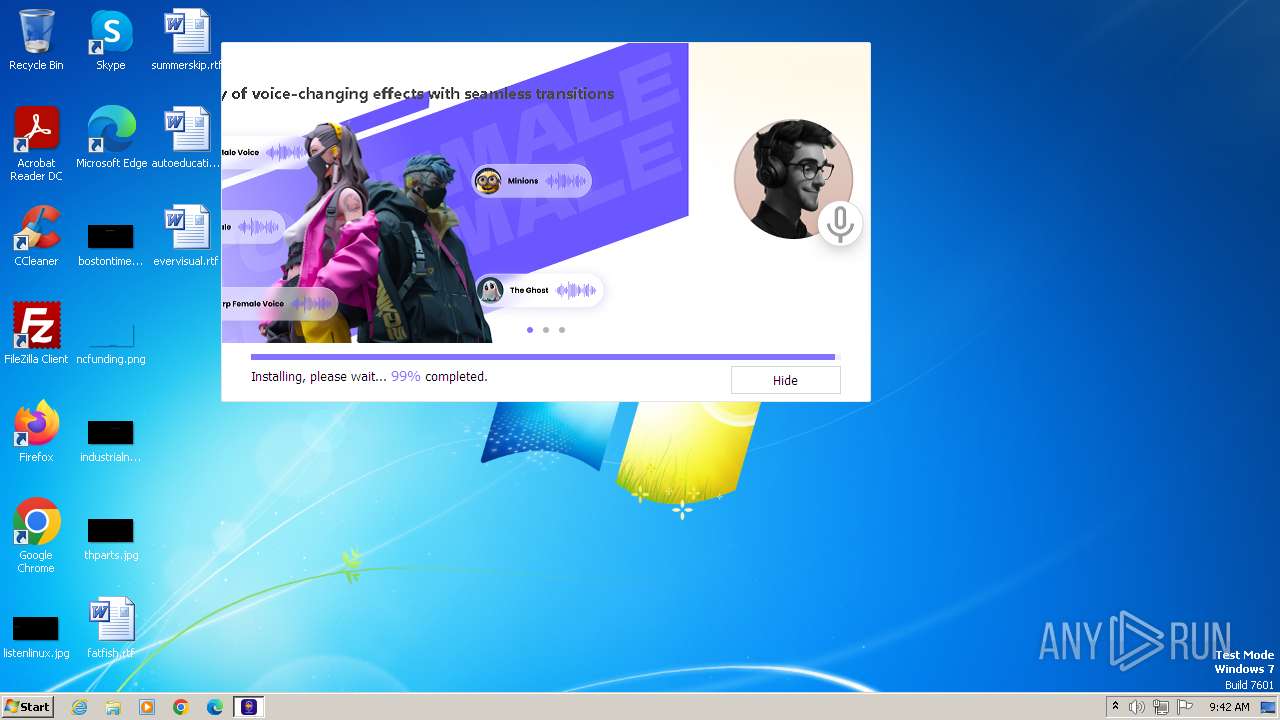
Task: Open volume speaker tray icon
Action: click(1136, 707)
